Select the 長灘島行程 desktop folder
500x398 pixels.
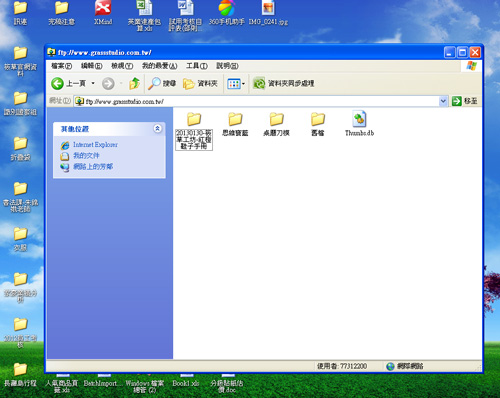click(20, 375)
